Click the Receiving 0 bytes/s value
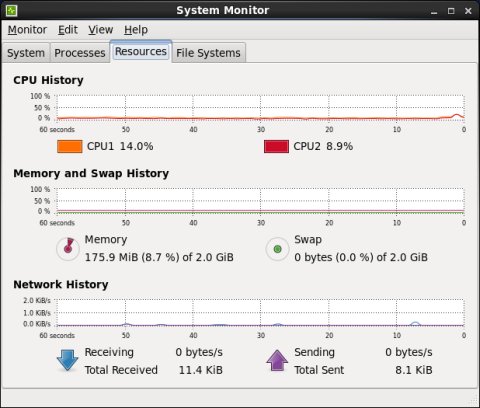480x408 pixels. pos(199,352)
